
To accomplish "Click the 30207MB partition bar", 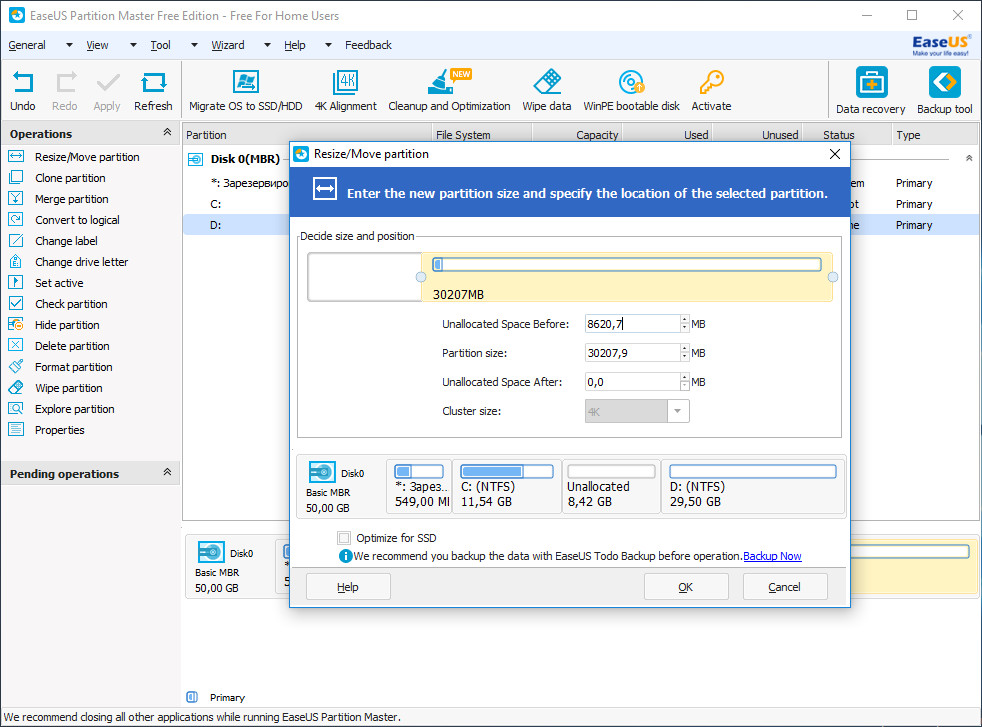I will click(627, 277).
